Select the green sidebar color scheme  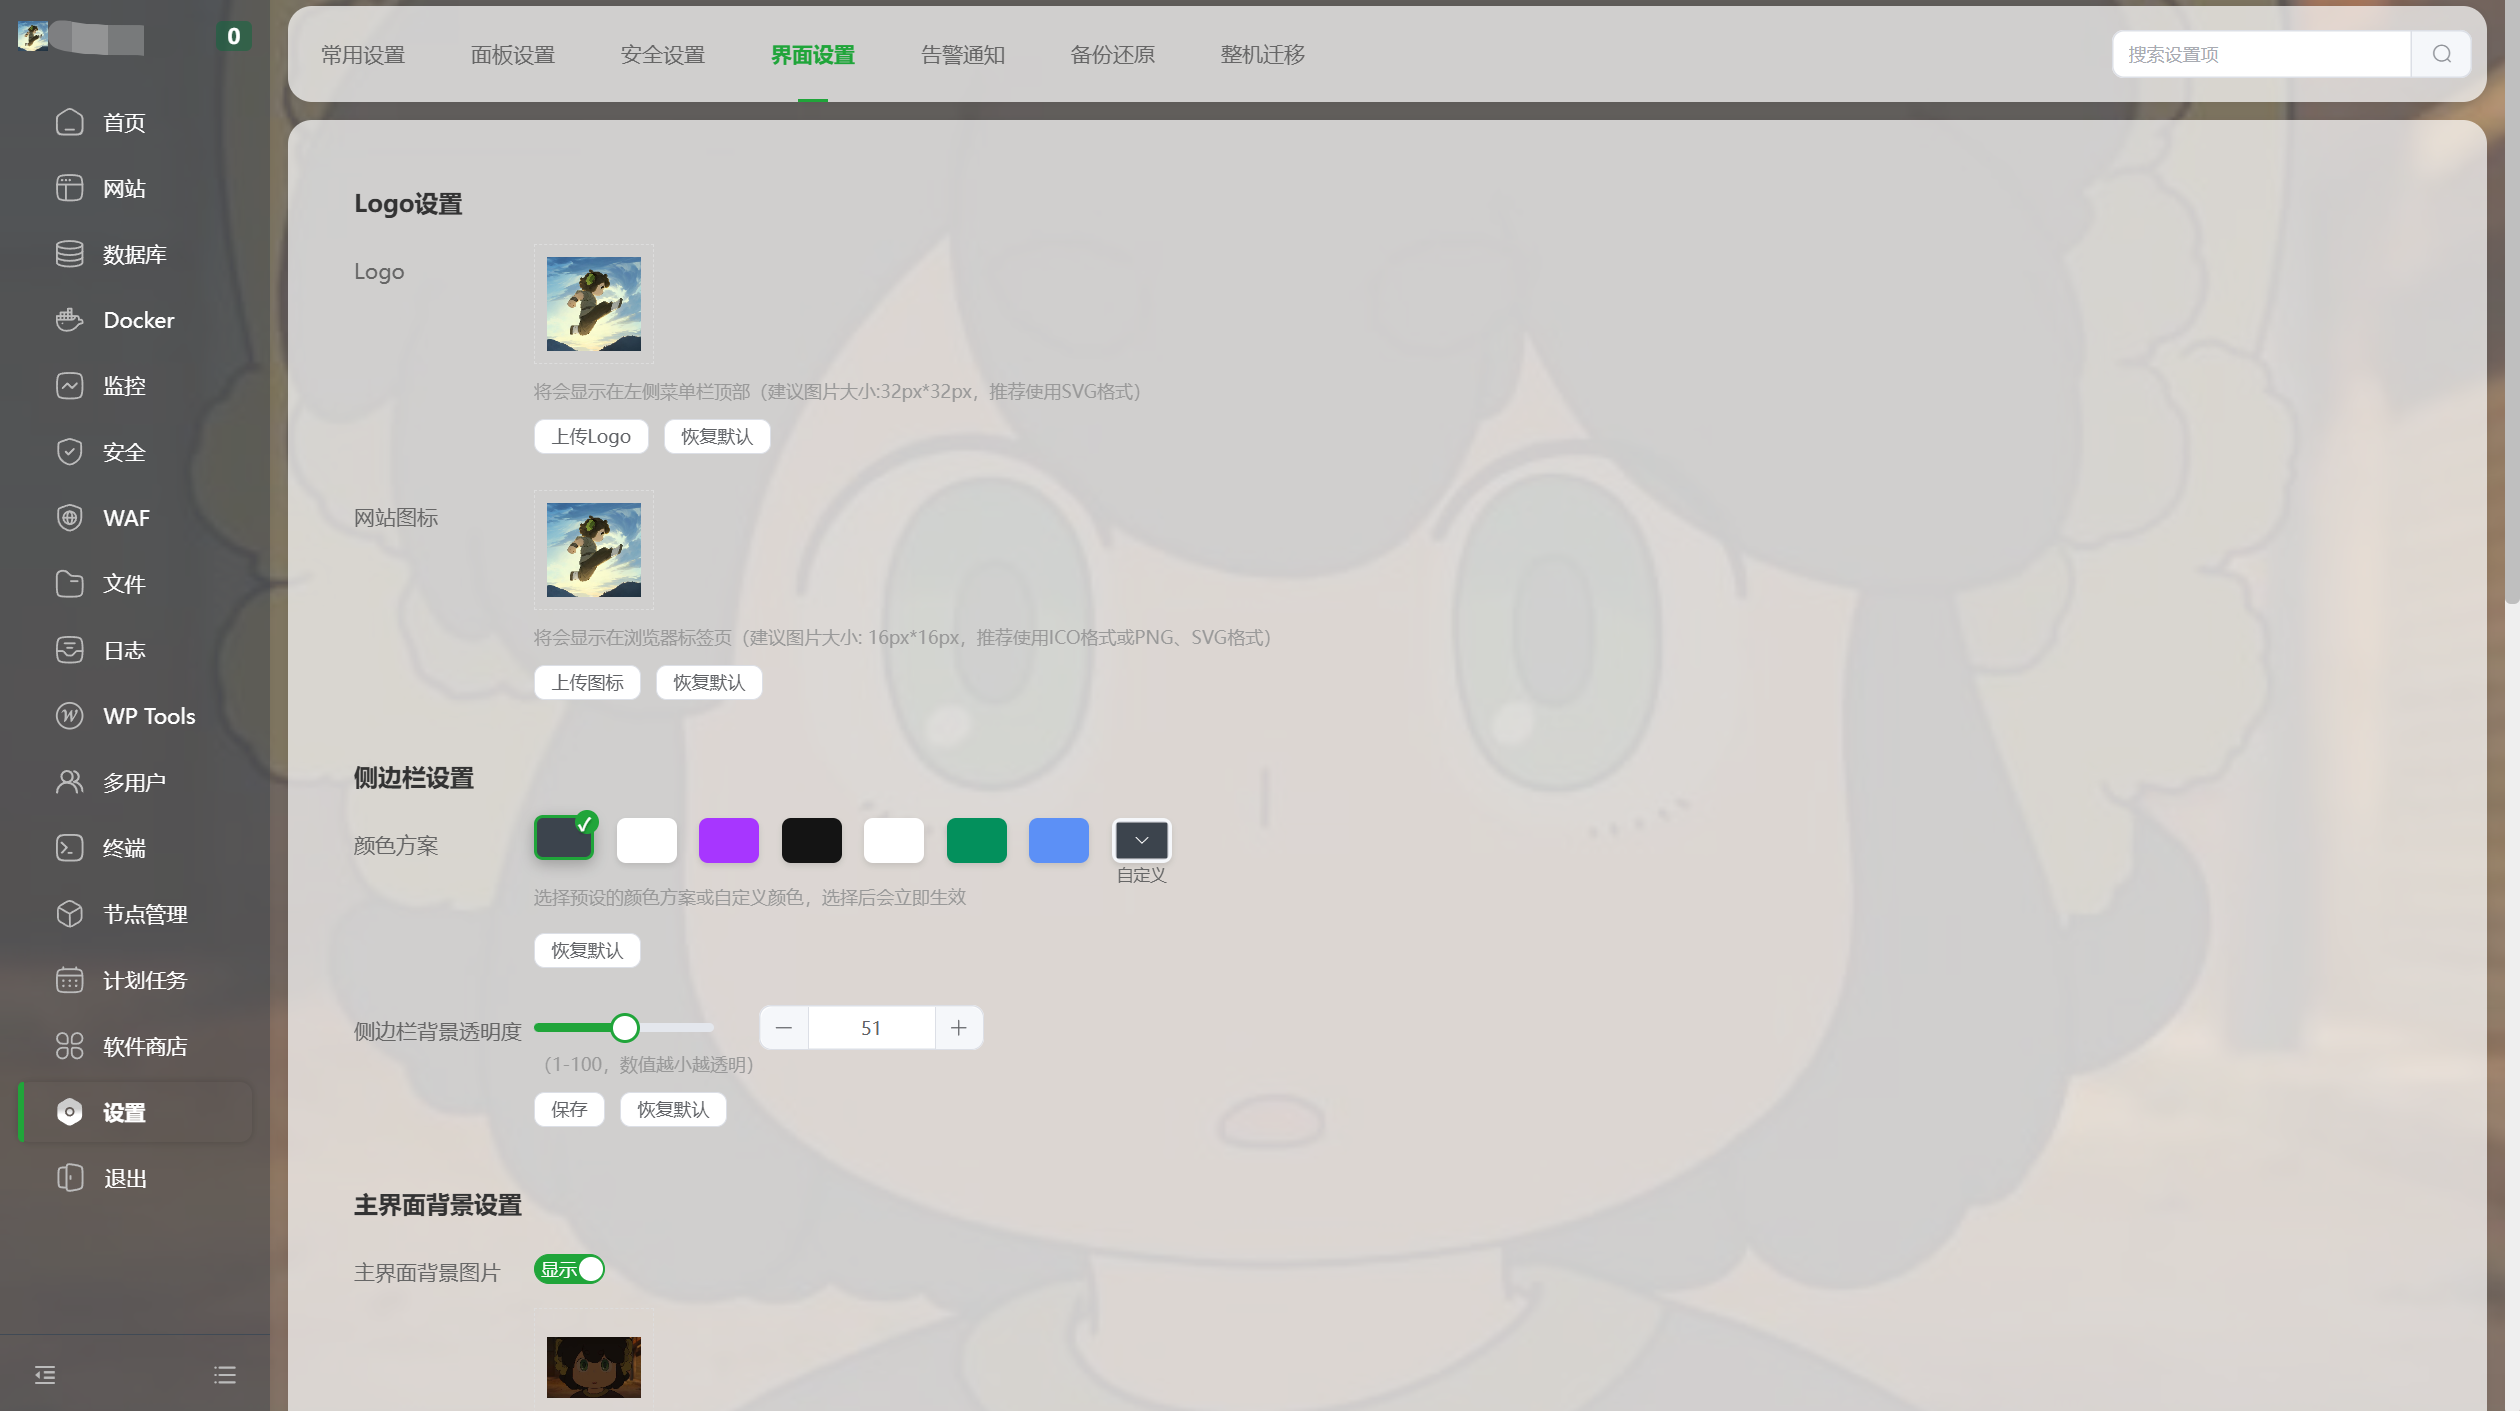coord(976,840)
